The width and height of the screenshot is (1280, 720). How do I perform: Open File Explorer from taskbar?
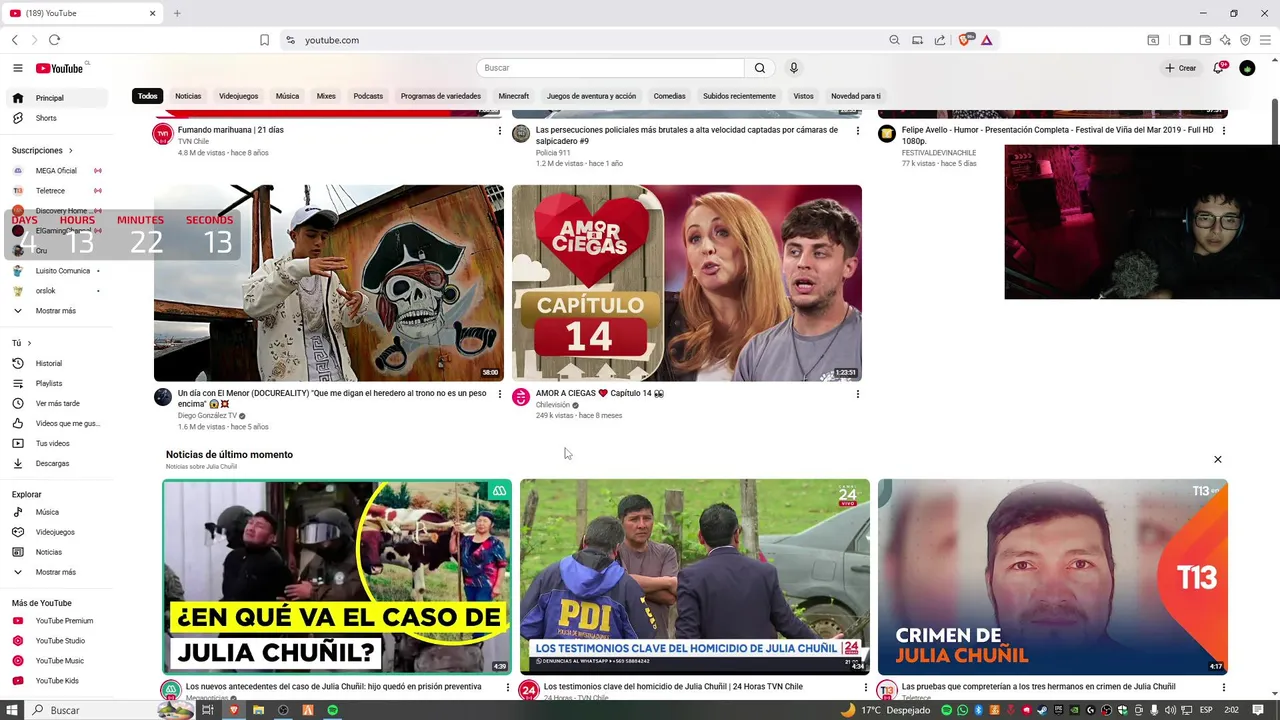click(258, 710)
